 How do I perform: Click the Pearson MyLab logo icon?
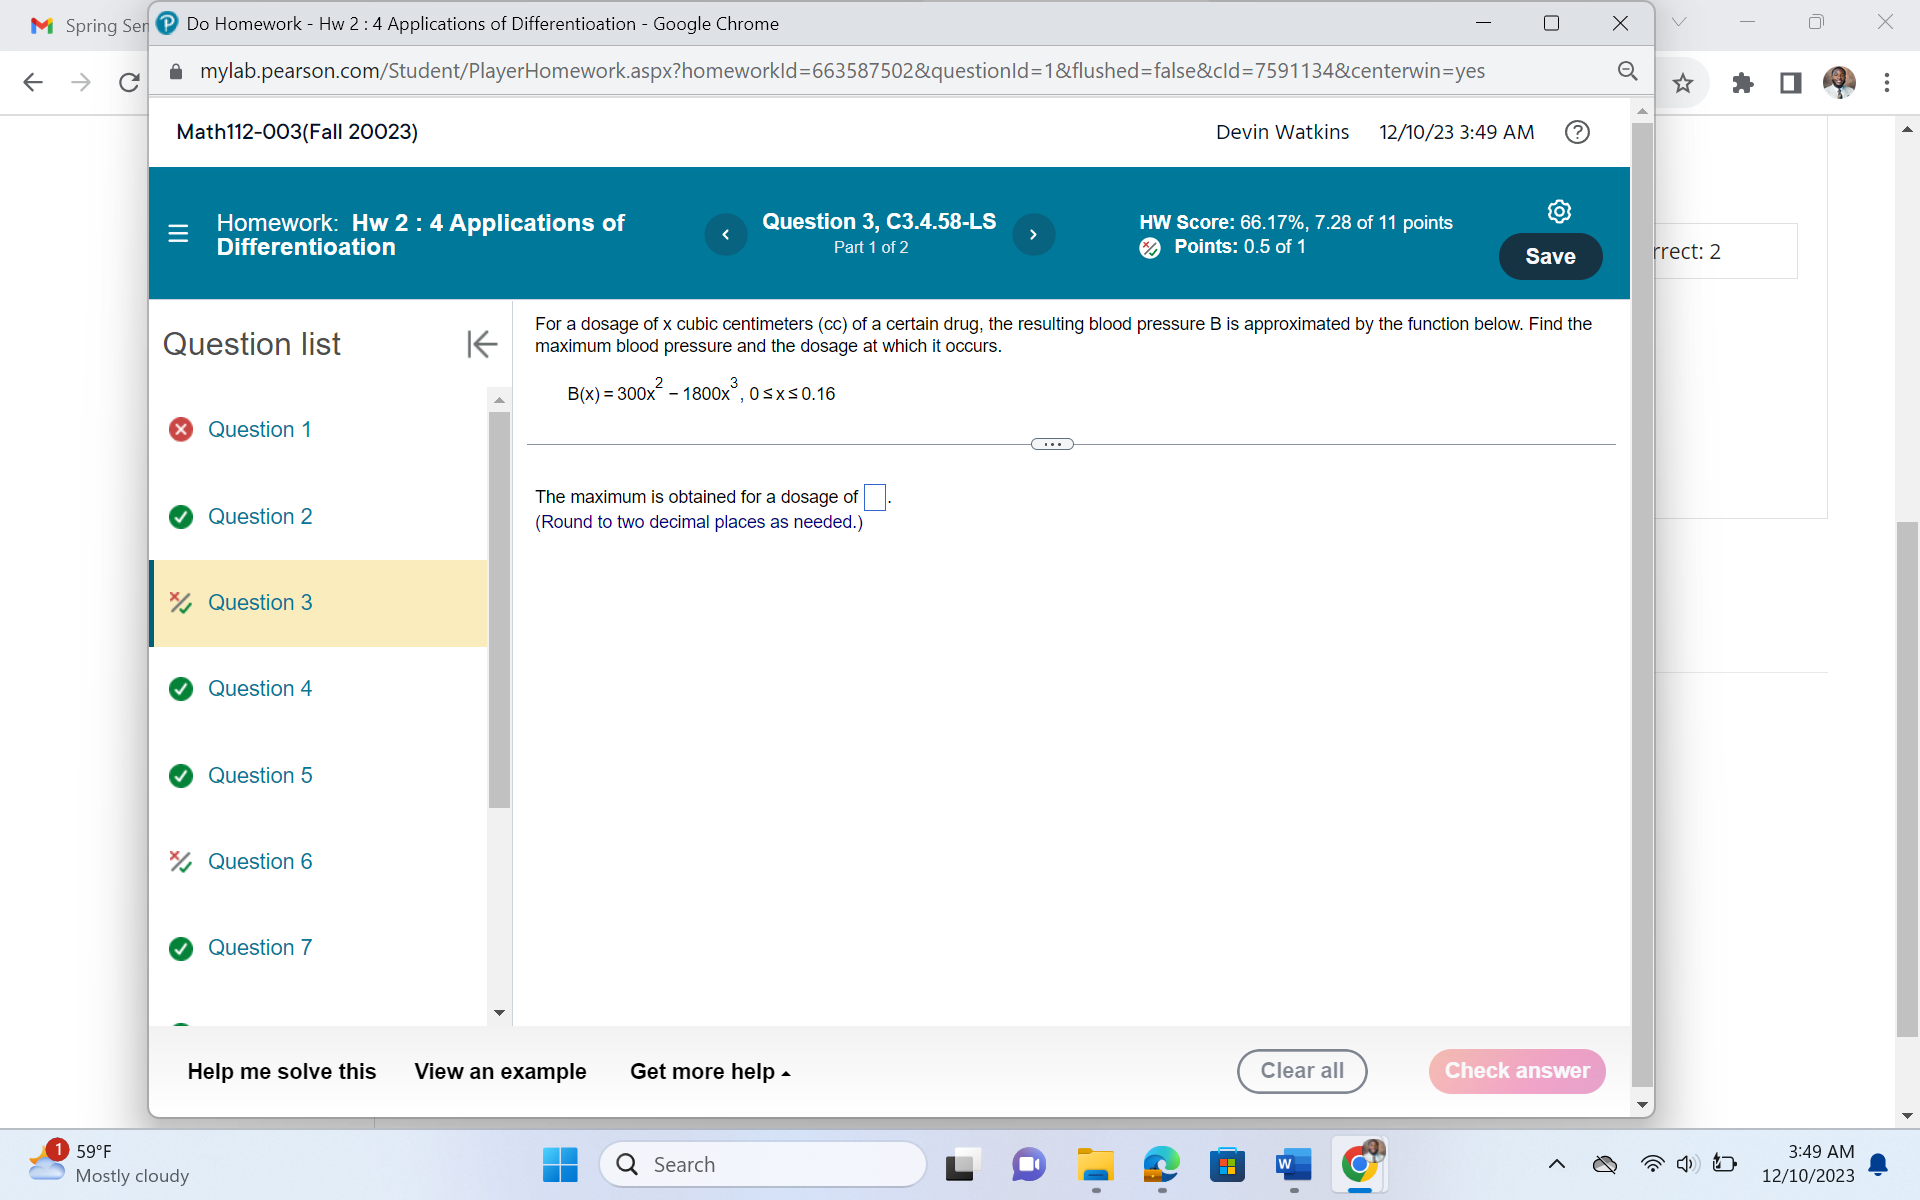166,24
